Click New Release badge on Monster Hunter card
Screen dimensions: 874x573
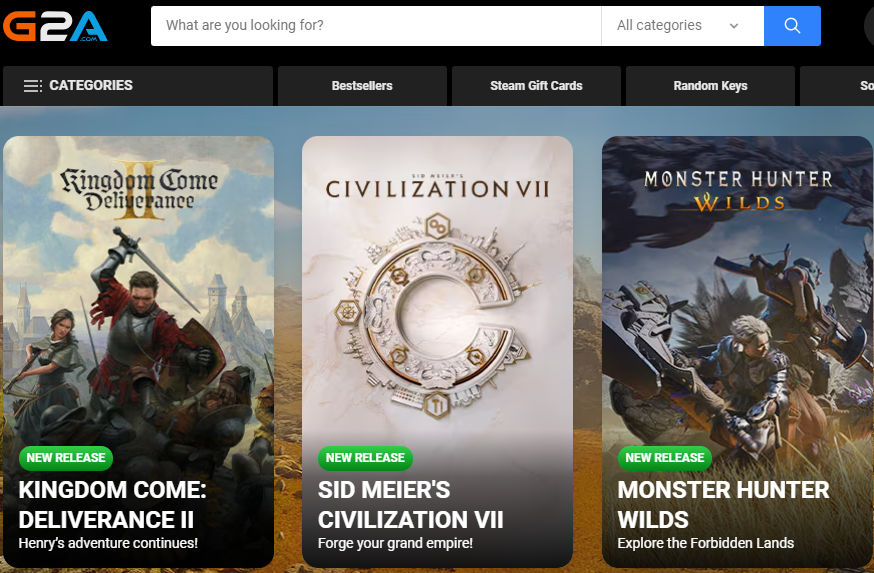(x=665, y=458)
